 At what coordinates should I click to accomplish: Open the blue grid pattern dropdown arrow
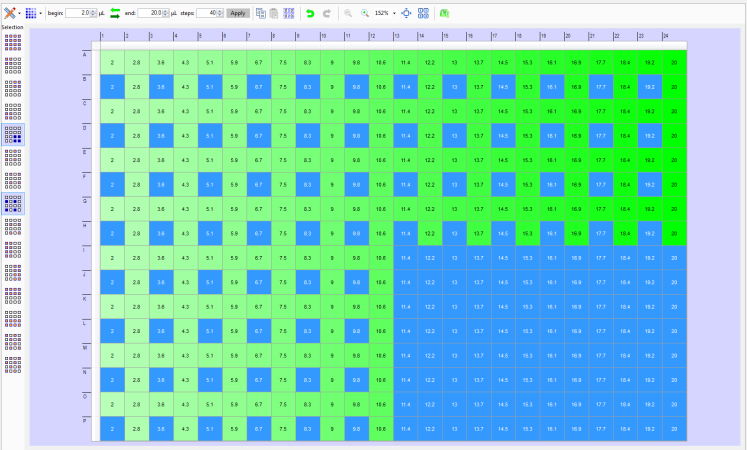40,13
